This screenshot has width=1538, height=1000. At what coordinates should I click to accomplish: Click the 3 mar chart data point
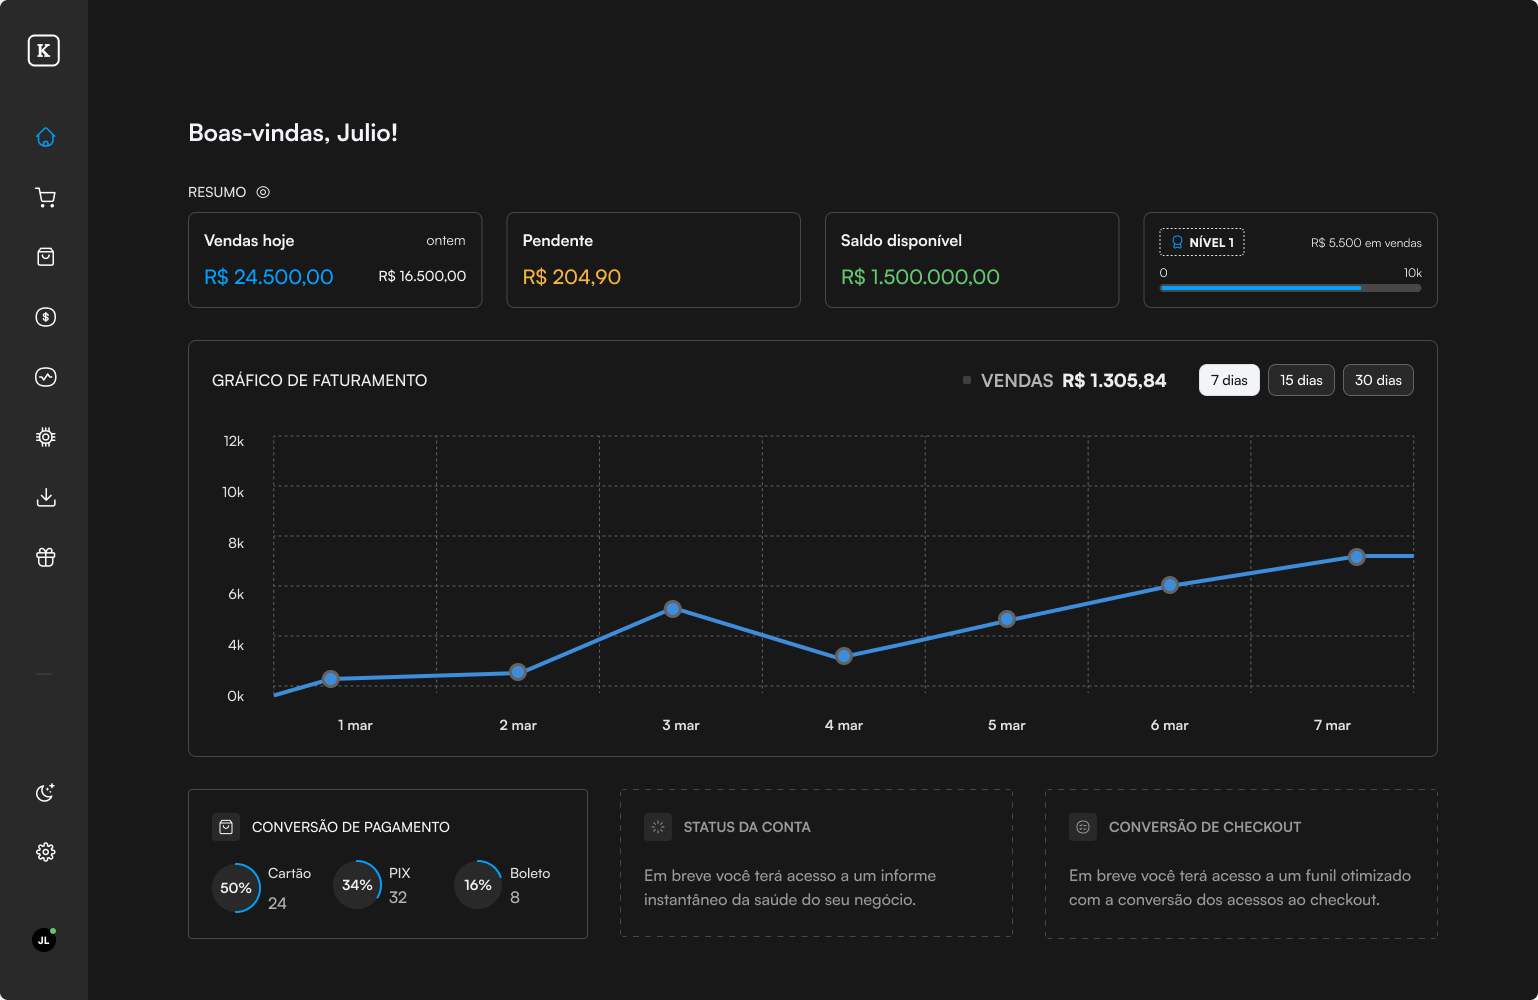coord(673,609)
